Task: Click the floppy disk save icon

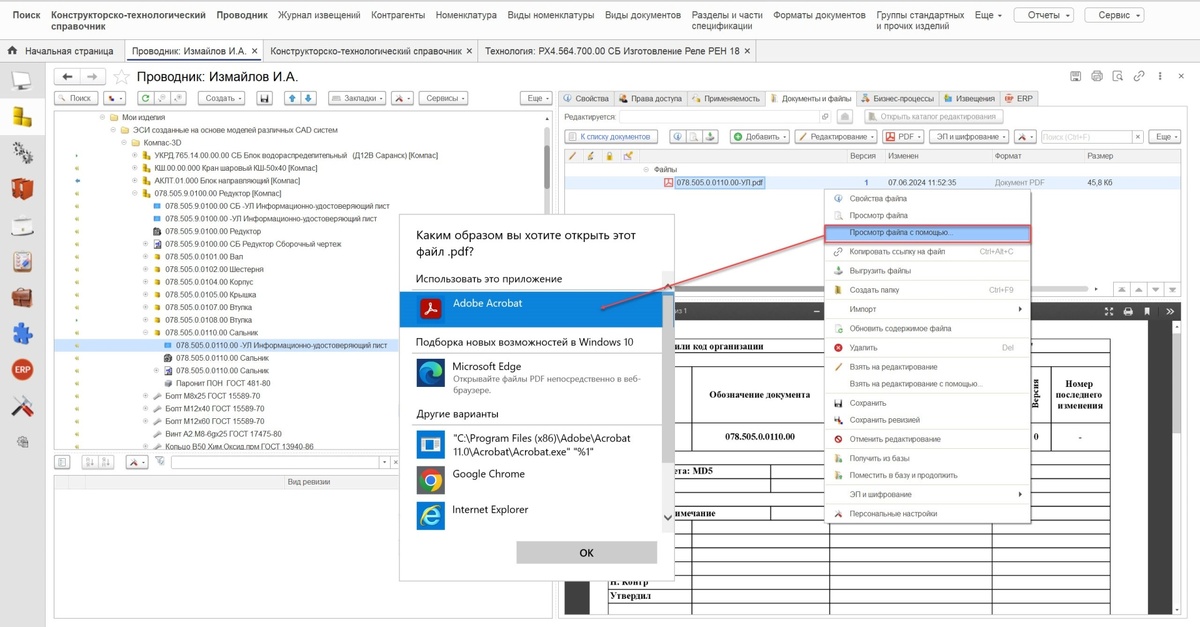Action: point(265,98)
